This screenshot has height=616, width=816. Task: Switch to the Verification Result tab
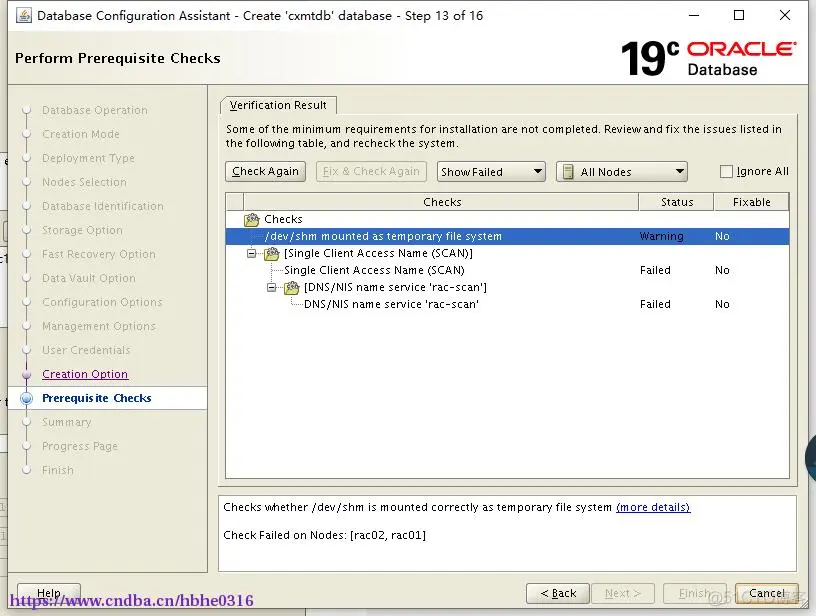click(x=278, y=105)
